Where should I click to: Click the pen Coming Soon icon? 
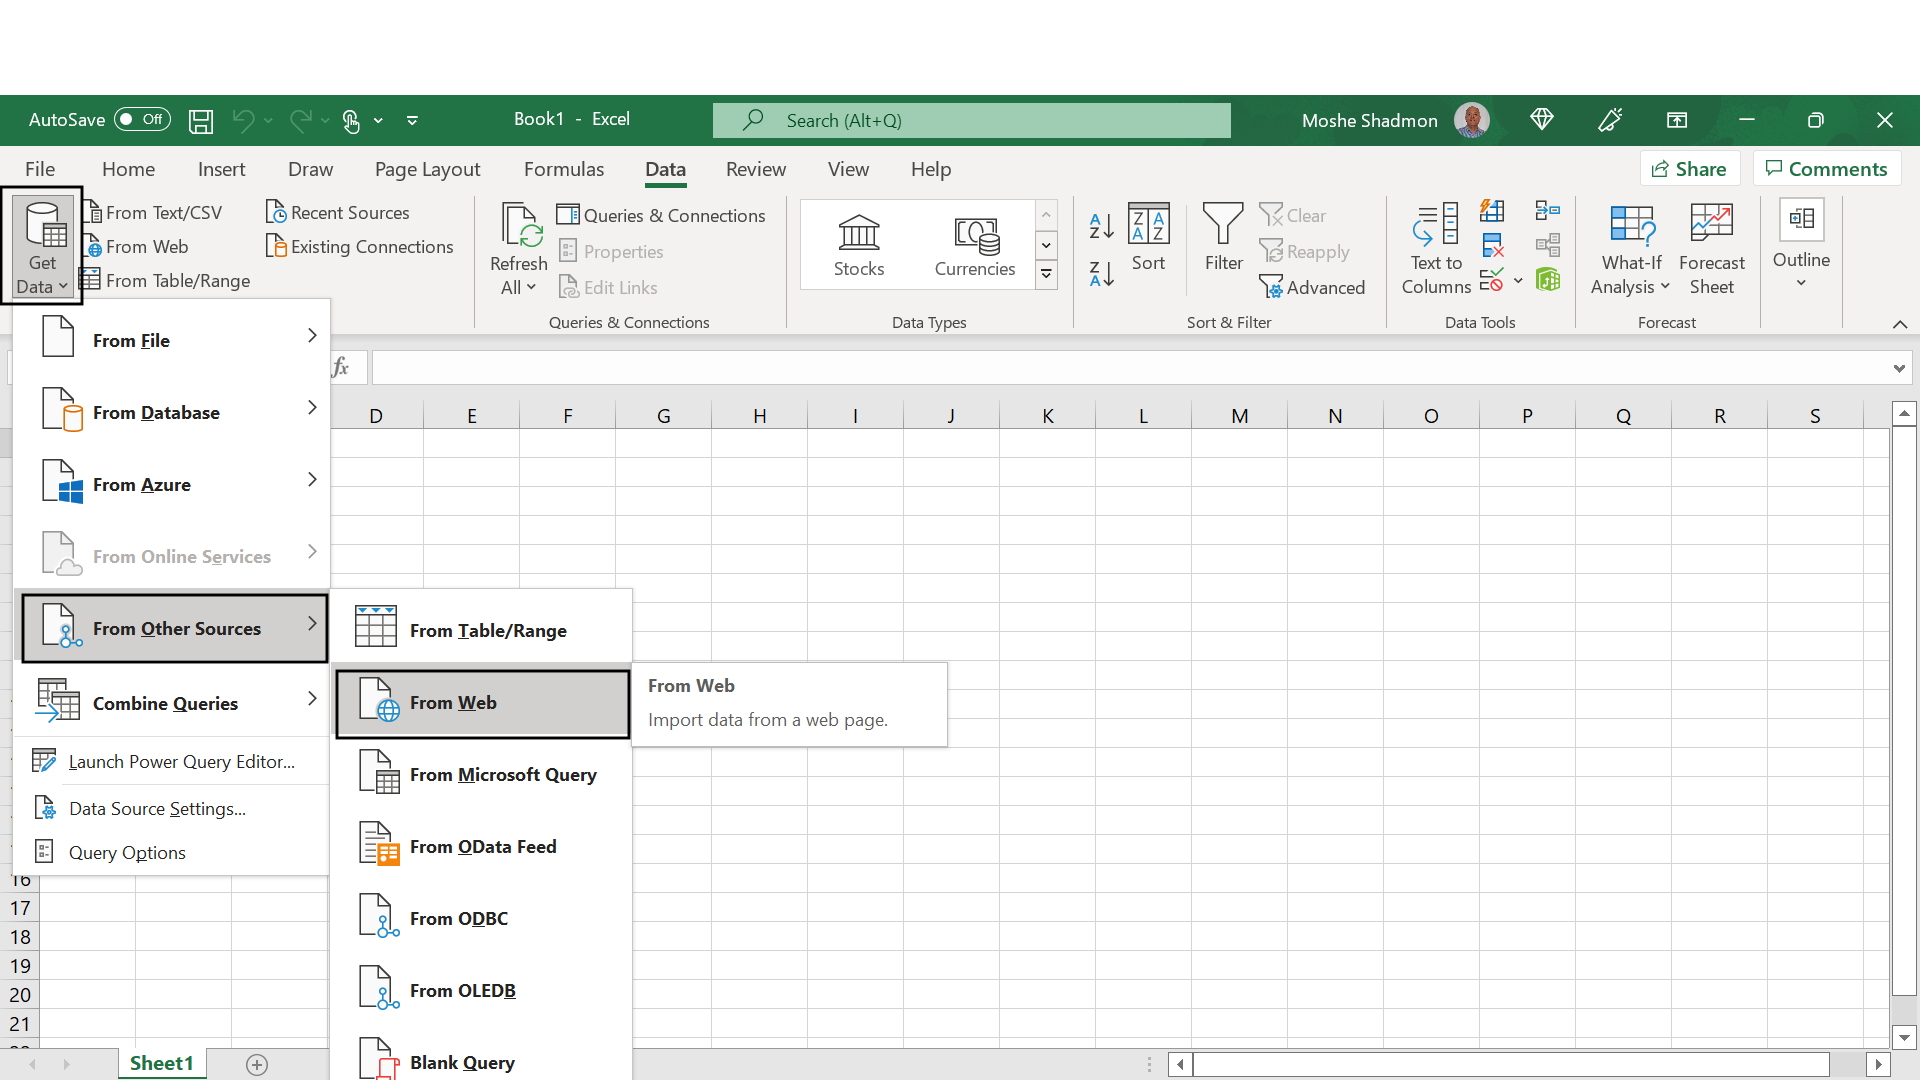[x=1610, y=120]
